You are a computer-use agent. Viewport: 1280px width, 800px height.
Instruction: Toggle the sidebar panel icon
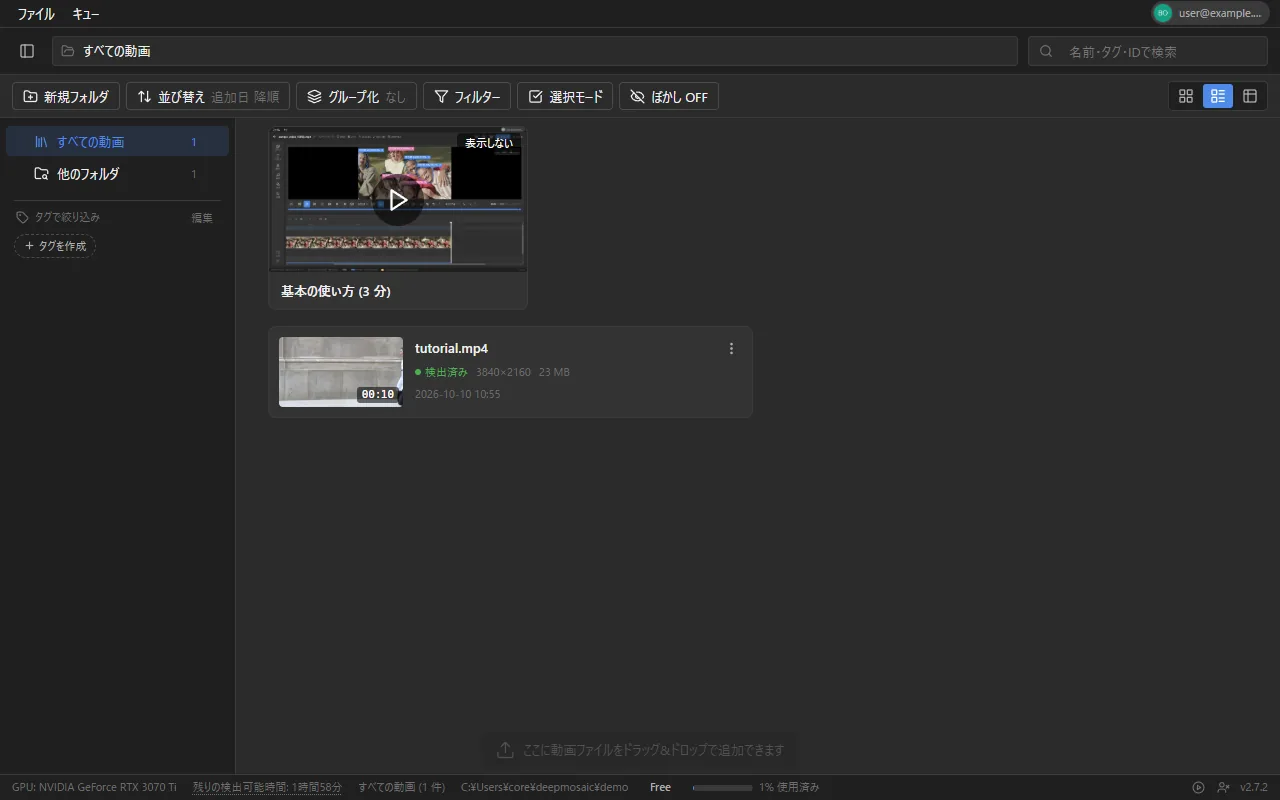point(27,51)
